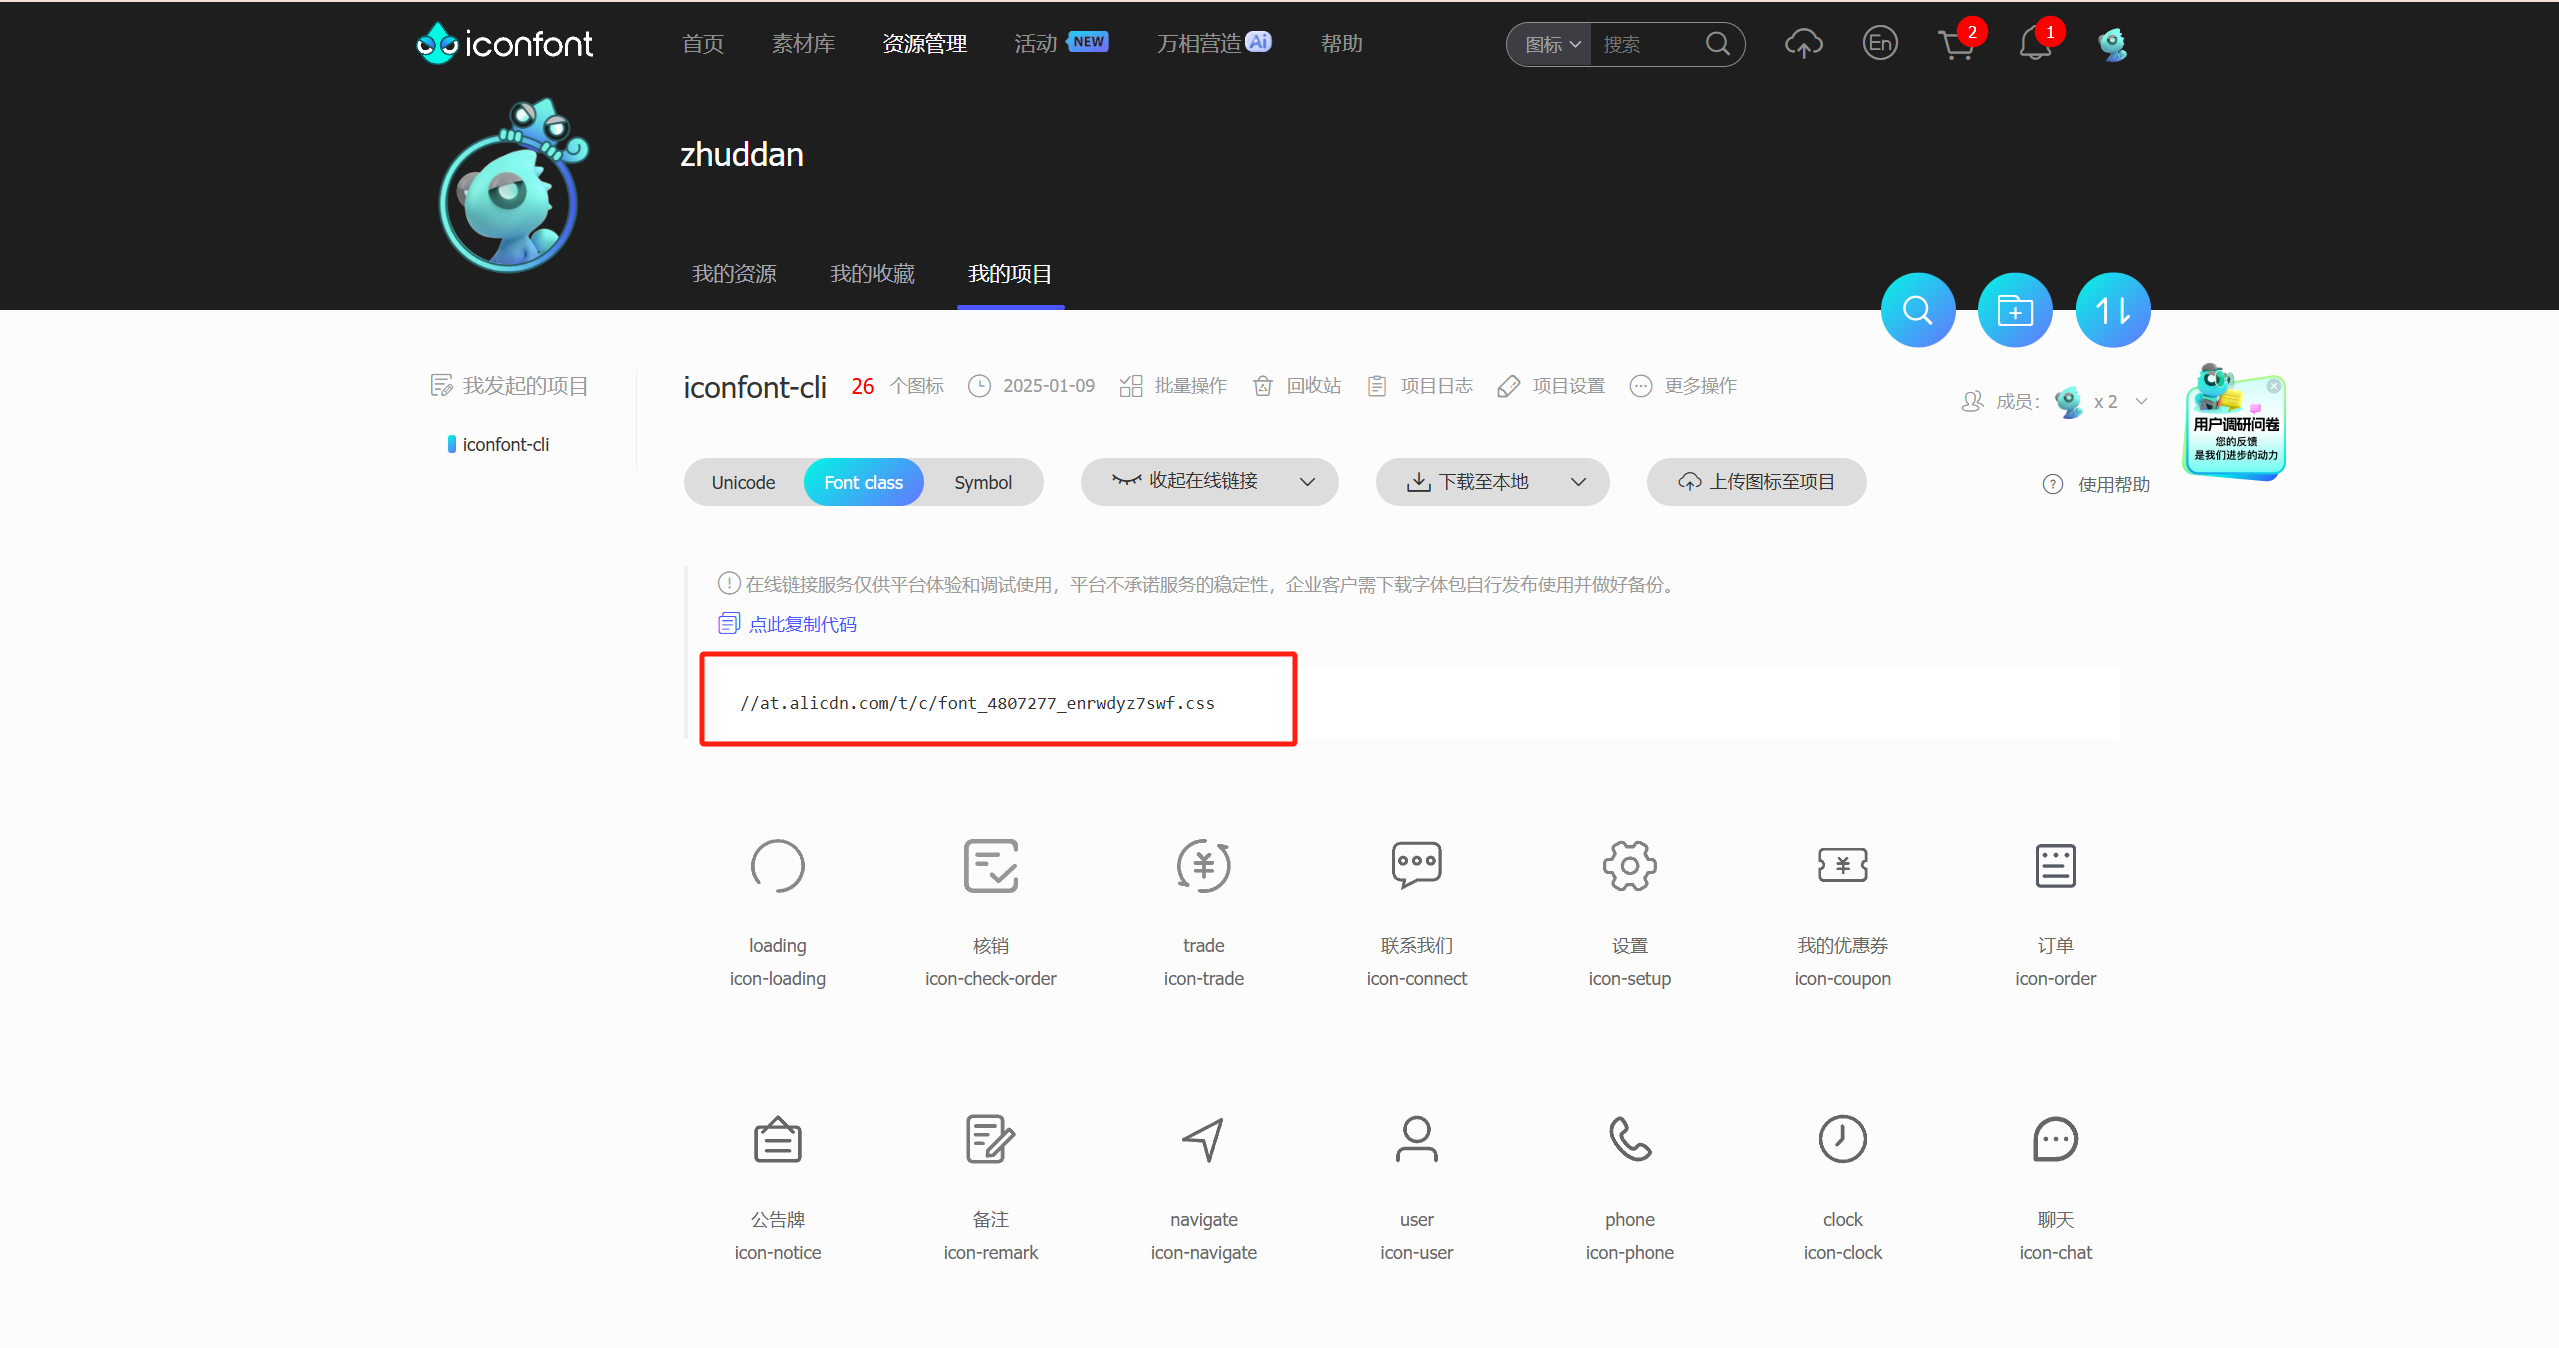Image resolution: width=2559 pixels, height=1348 pixels.
Task: Open the 我的收藏 tab
Action: pyautogui.click(x=872, y=274)
